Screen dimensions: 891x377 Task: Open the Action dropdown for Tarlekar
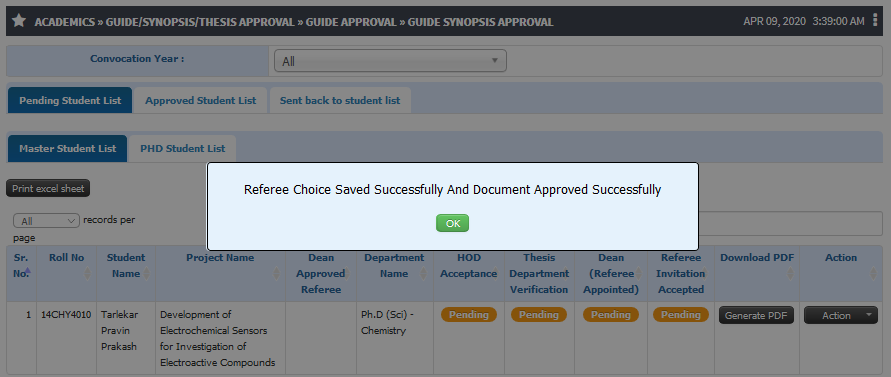pos(840,315)
